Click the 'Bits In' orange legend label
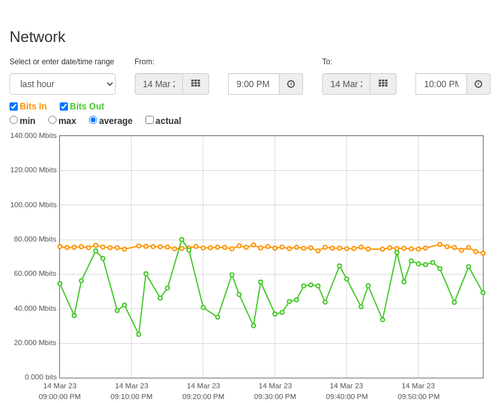The image size is (500, 403). click(x=33, y=106)
